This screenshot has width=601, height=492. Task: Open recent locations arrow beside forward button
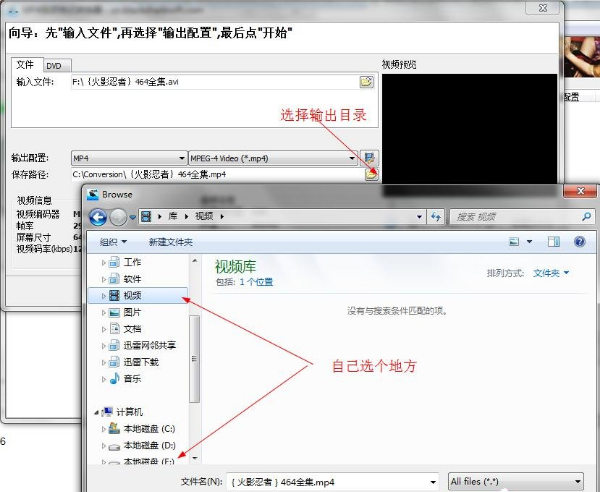tap(133, 217)
